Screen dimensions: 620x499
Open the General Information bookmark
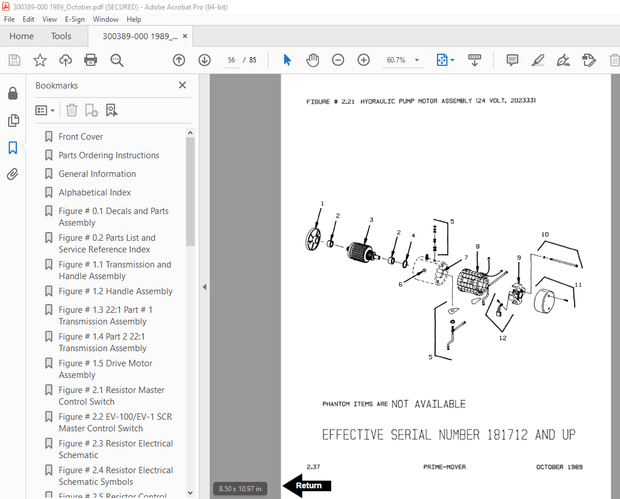point(97,174)
